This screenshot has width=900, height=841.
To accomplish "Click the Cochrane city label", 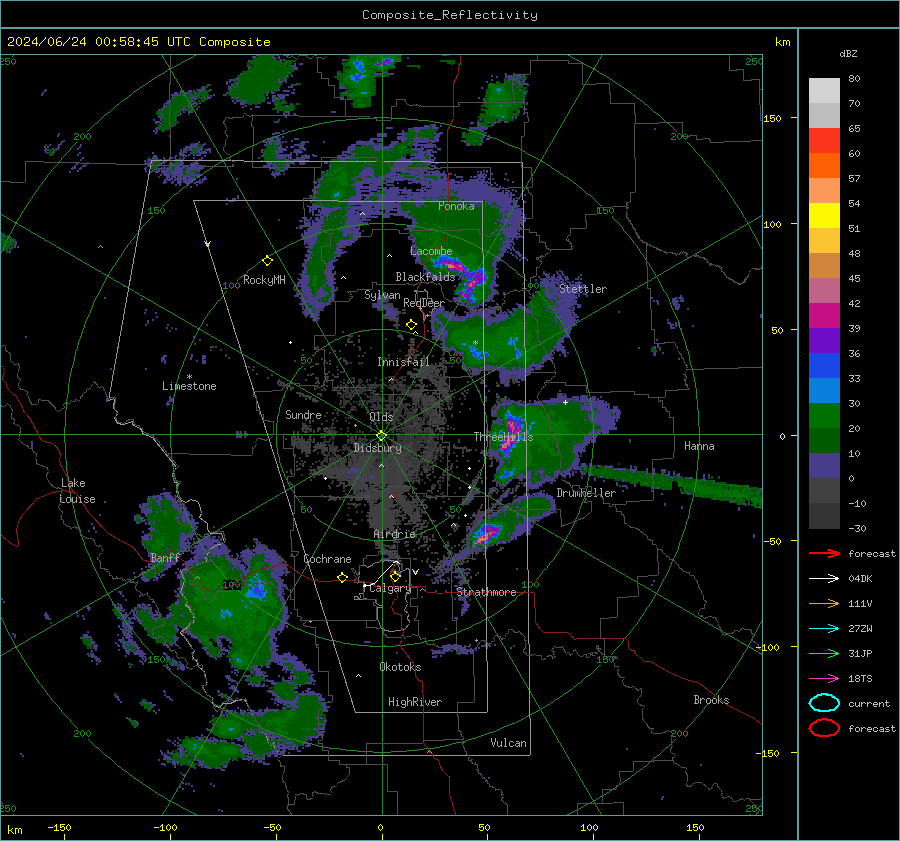I will (x=327, y=559).
